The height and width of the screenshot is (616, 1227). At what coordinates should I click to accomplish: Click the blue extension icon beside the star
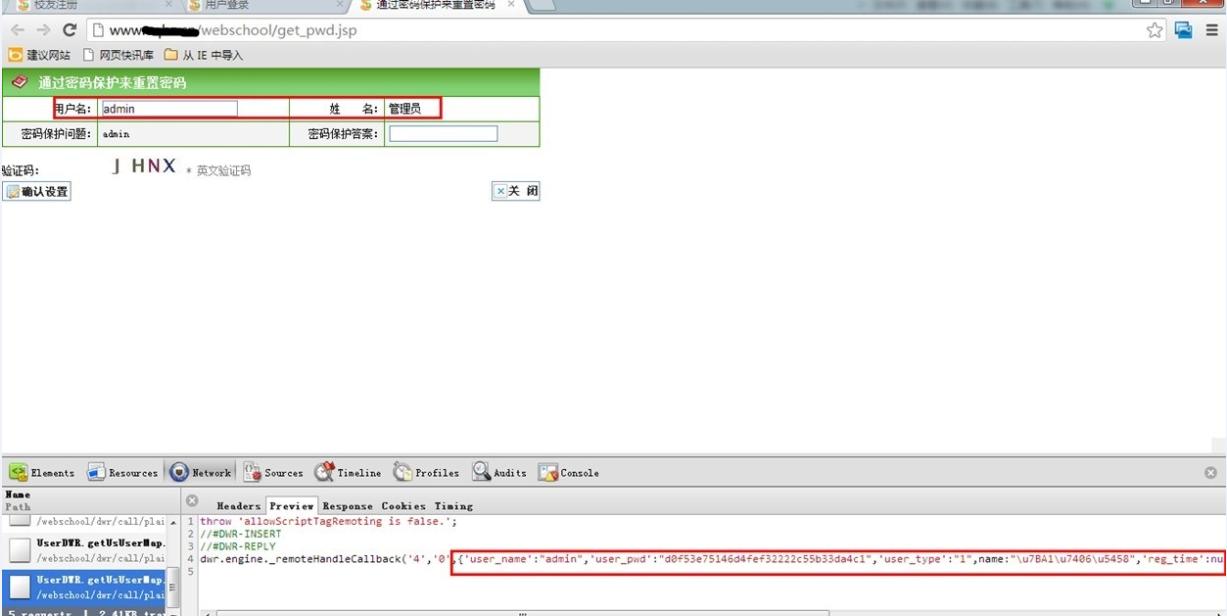[x=1184, y=30]
